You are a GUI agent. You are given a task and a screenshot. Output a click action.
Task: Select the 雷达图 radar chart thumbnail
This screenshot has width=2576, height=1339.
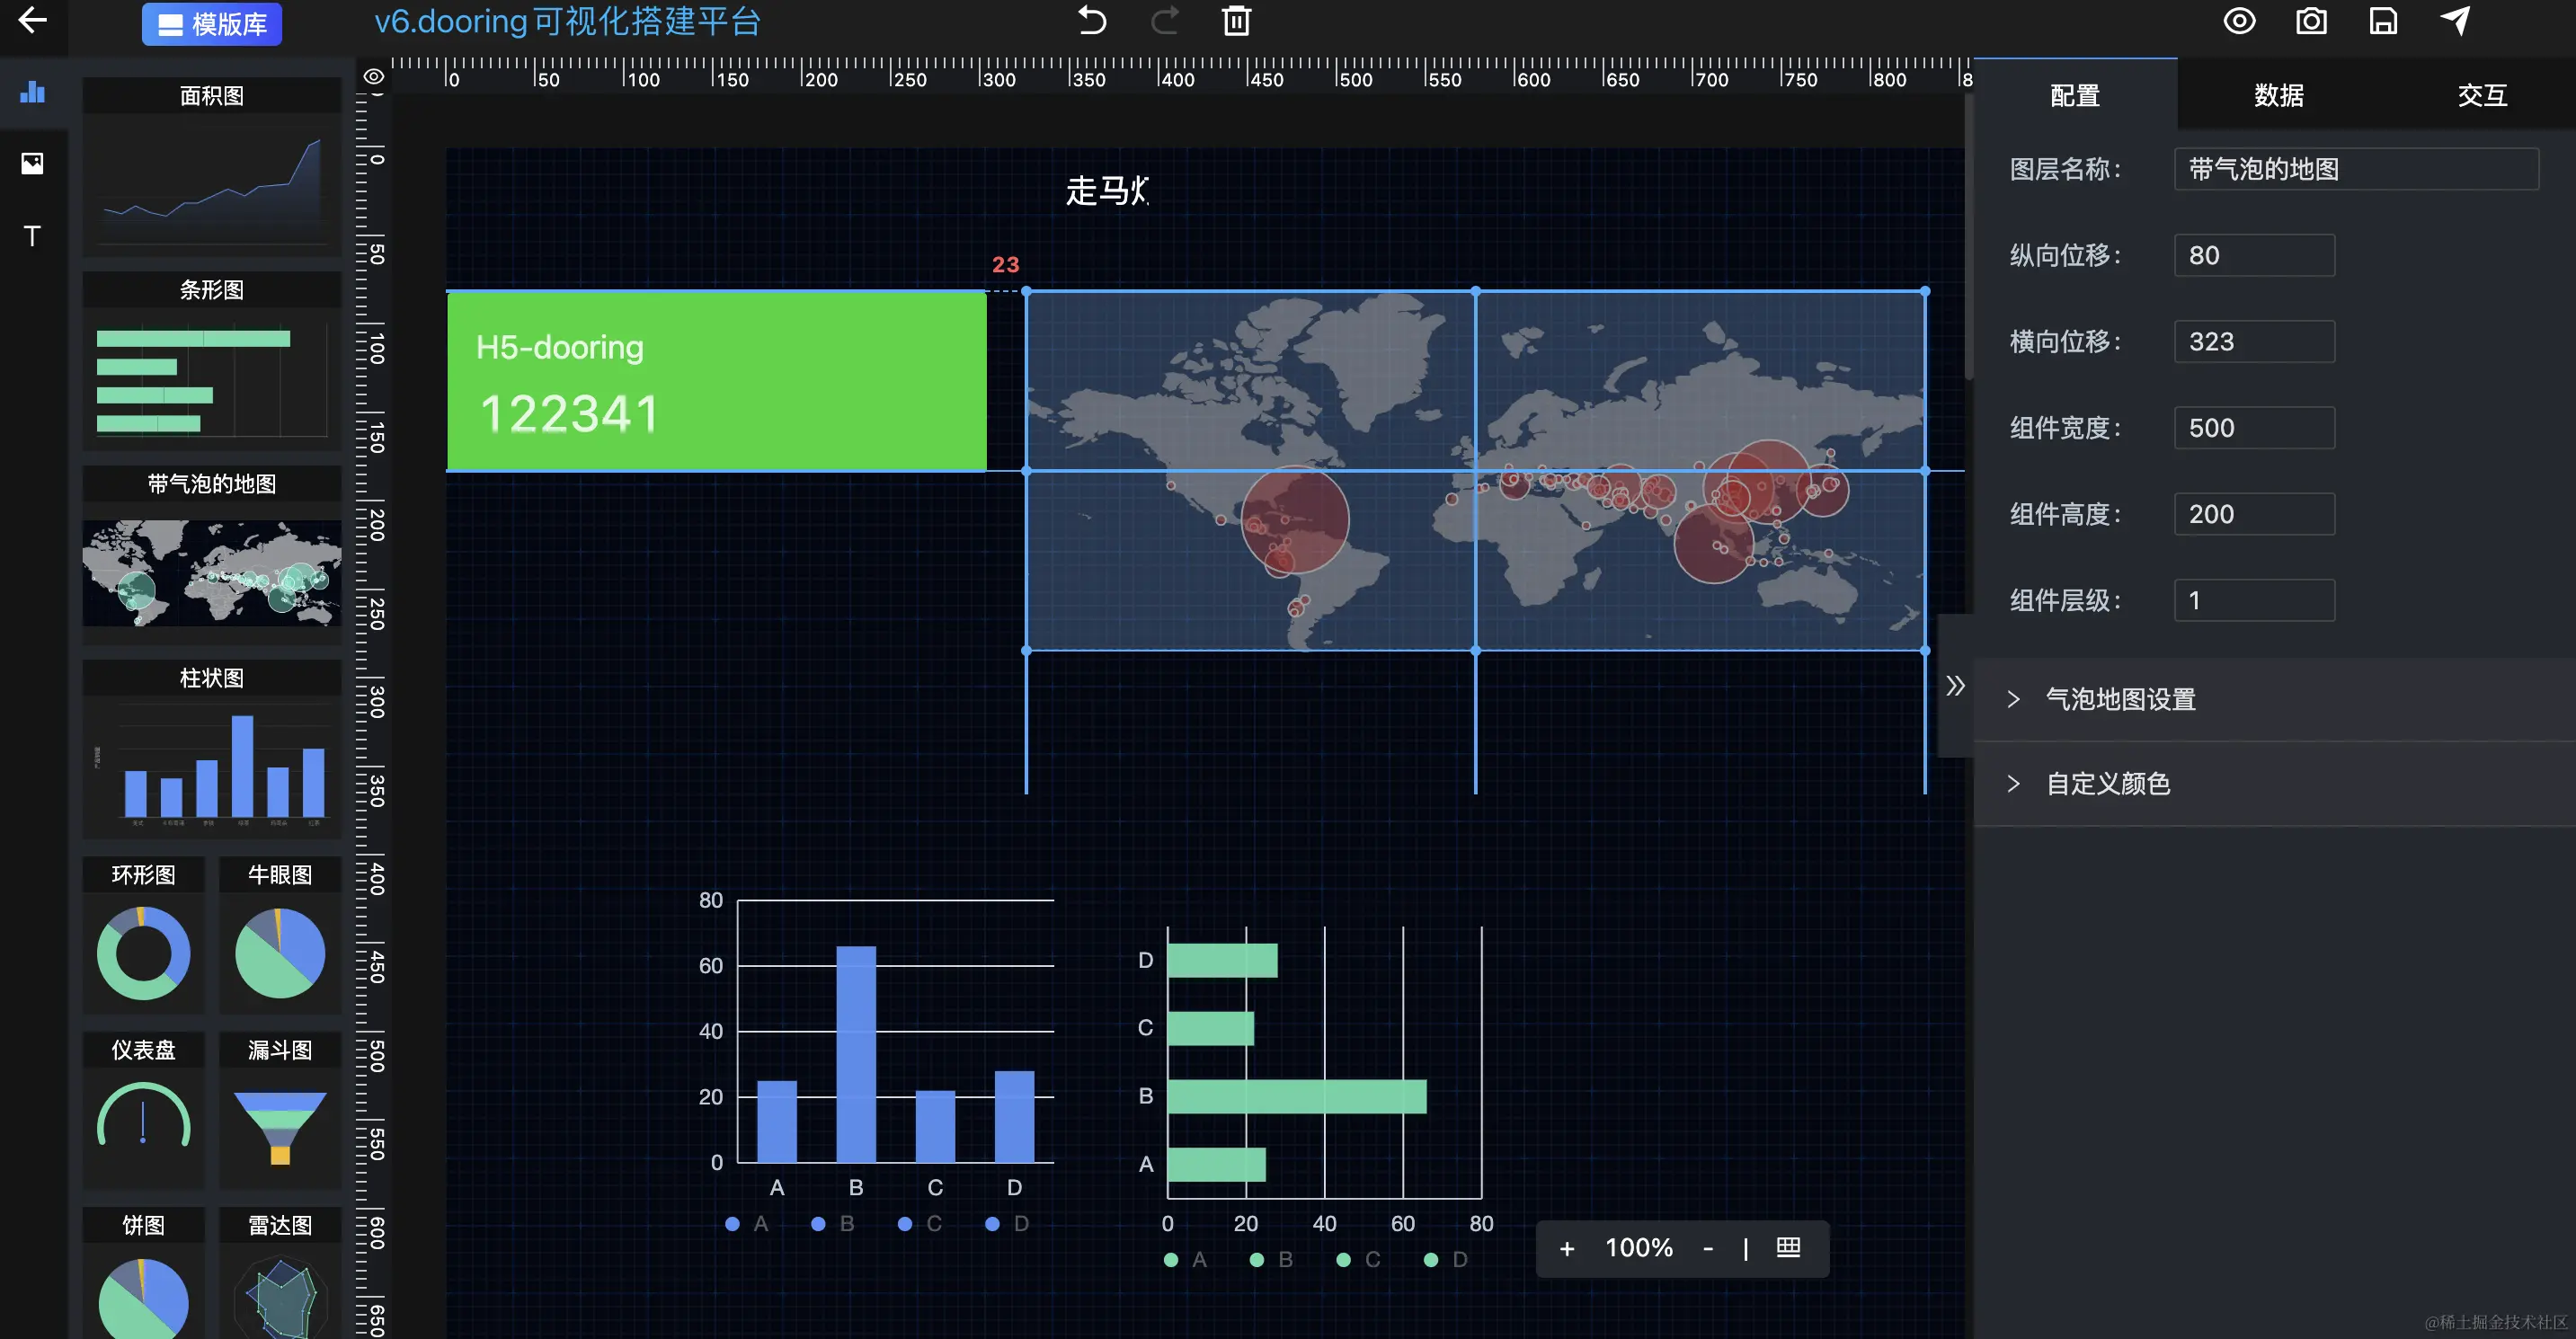tap(280, 1274)
